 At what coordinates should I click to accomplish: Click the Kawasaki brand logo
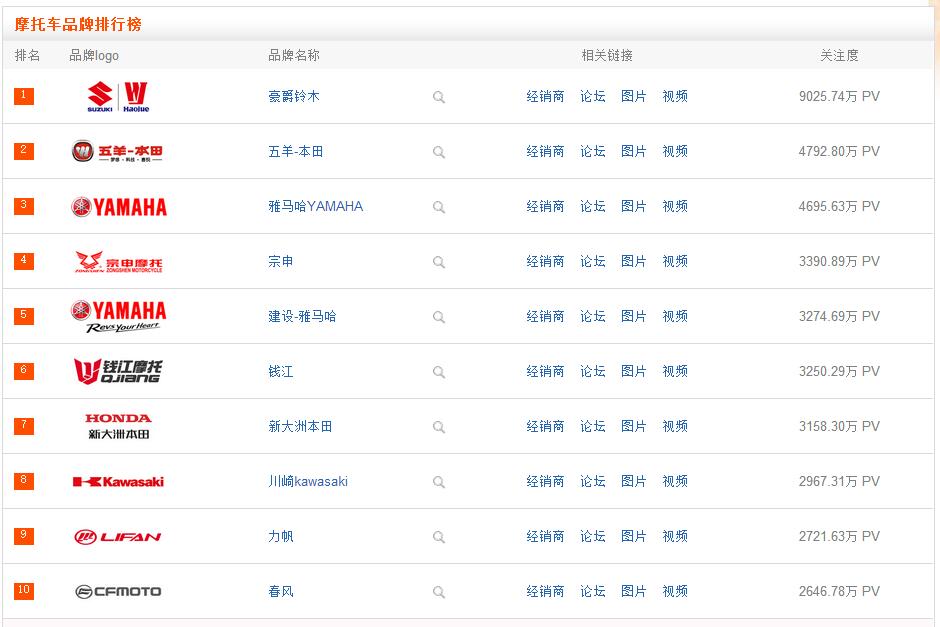118,482
